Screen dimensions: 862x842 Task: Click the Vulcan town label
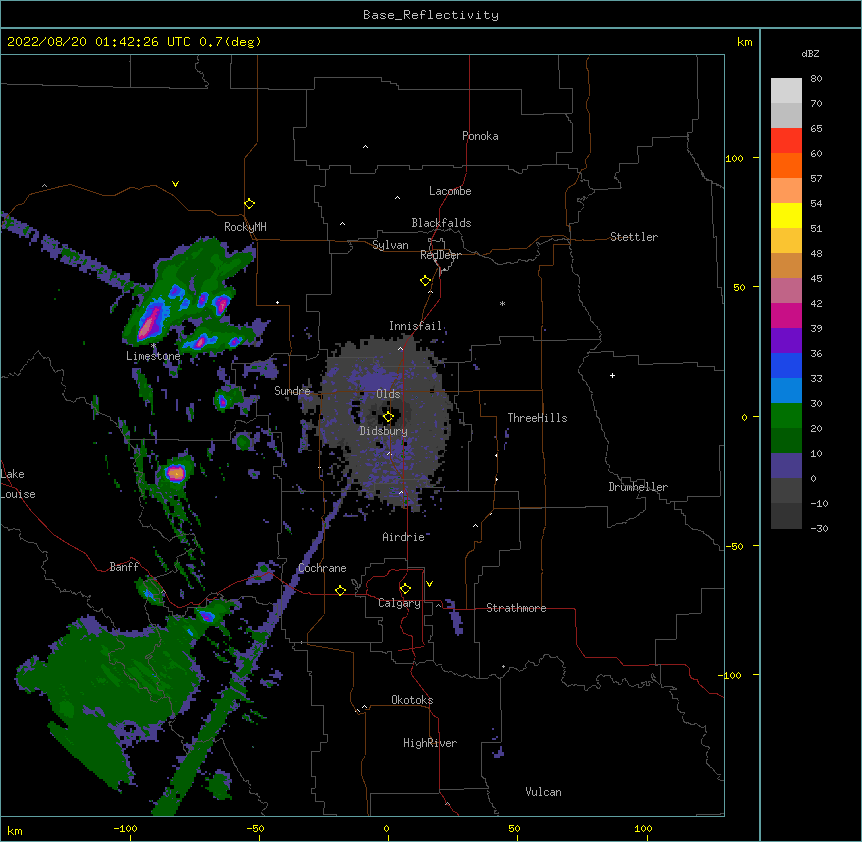(x=543, y=792)
